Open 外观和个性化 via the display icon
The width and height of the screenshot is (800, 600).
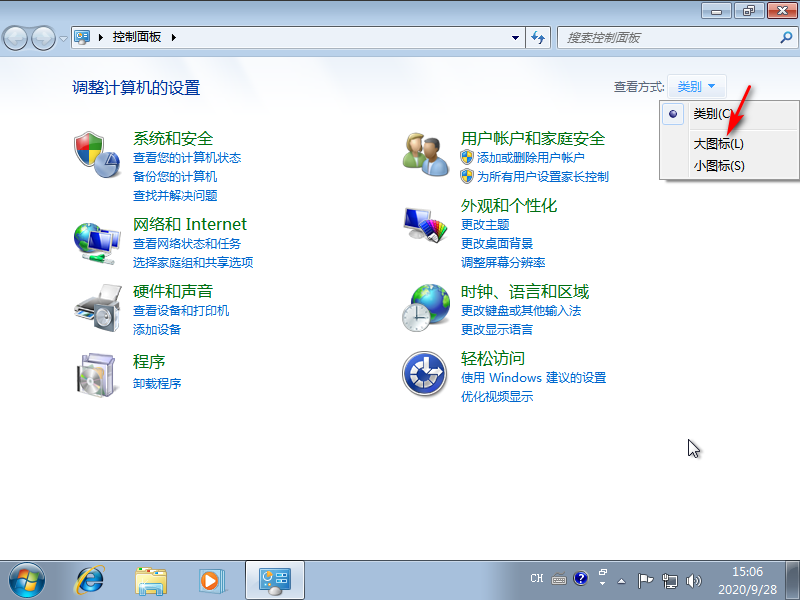tap(424, 224)
